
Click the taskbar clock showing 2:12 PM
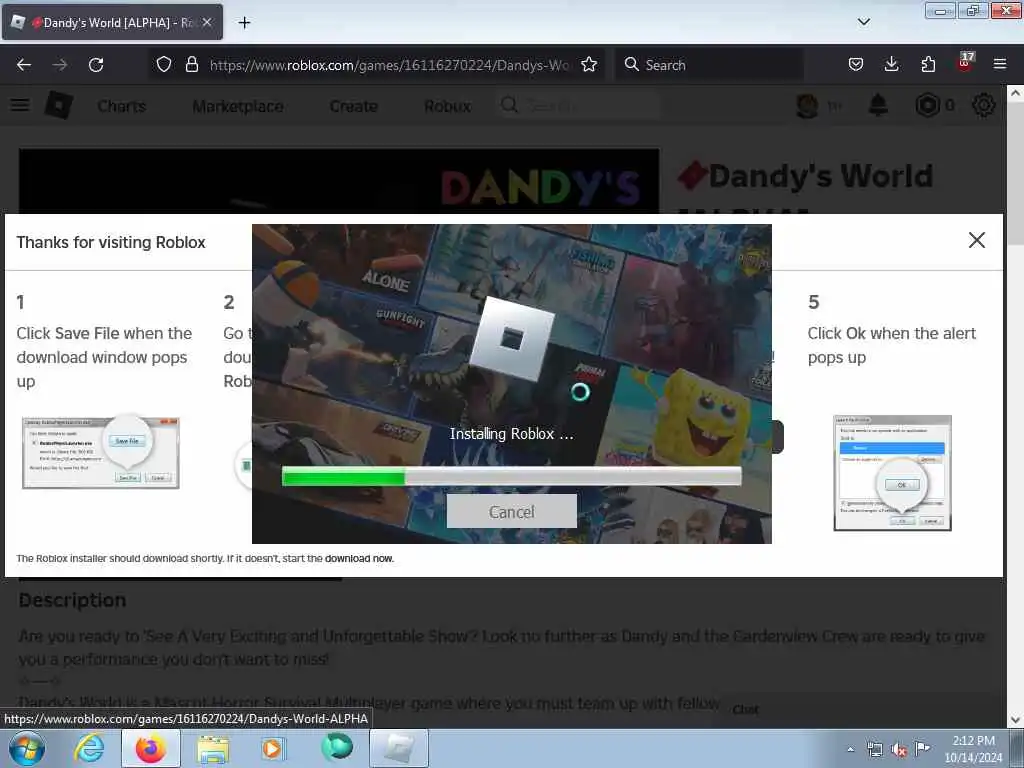973,749
